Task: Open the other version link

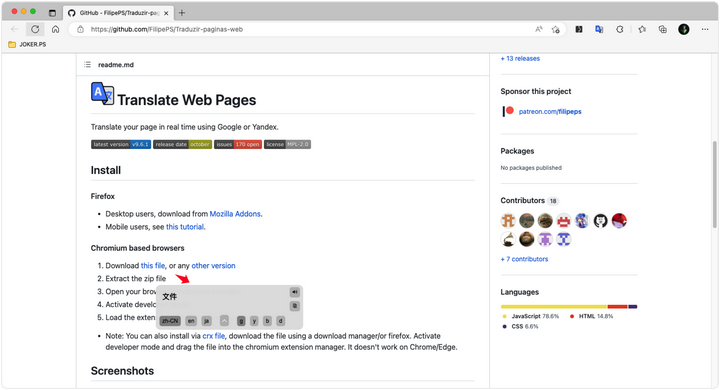Action: (214, 266)
